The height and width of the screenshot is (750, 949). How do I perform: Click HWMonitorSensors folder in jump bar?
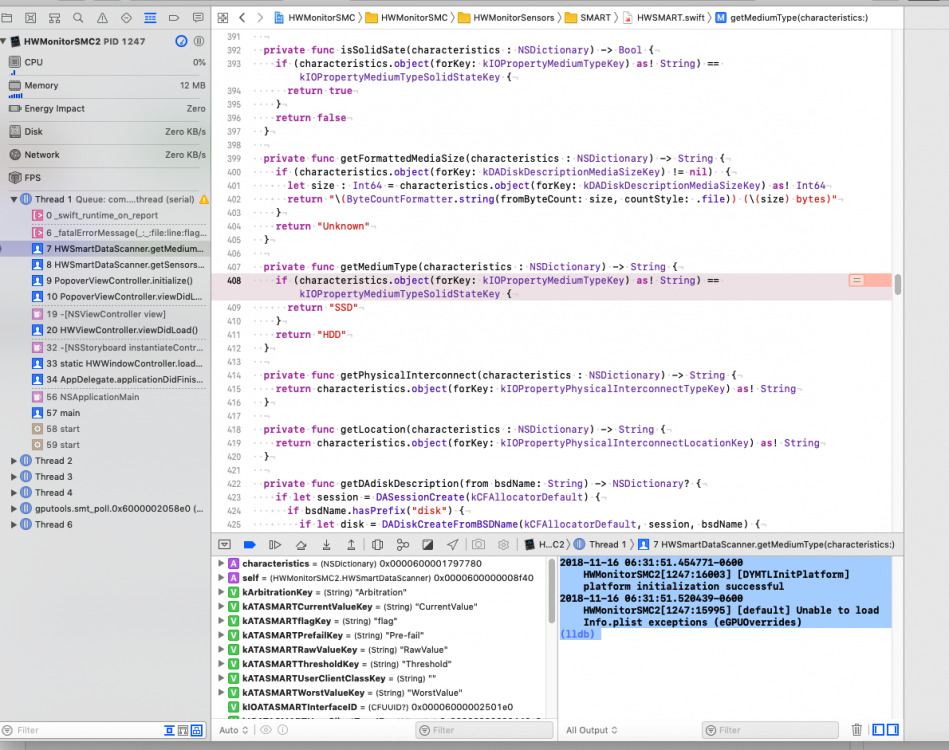point(507,18)
